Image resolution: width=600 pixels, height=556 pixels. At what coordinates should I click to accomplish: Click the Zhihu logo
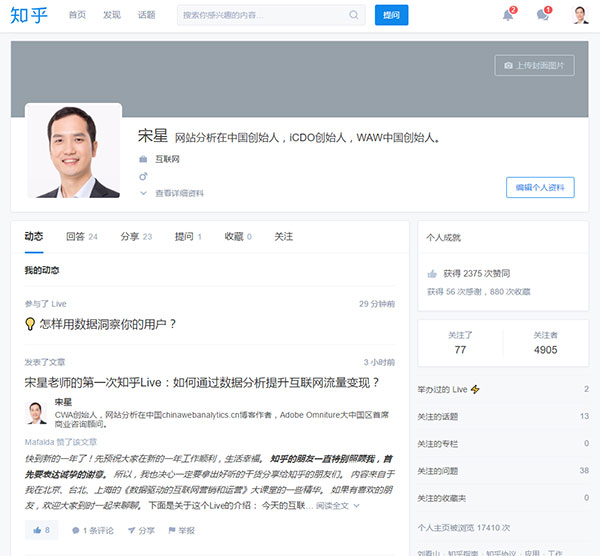(x=29, y=15)
